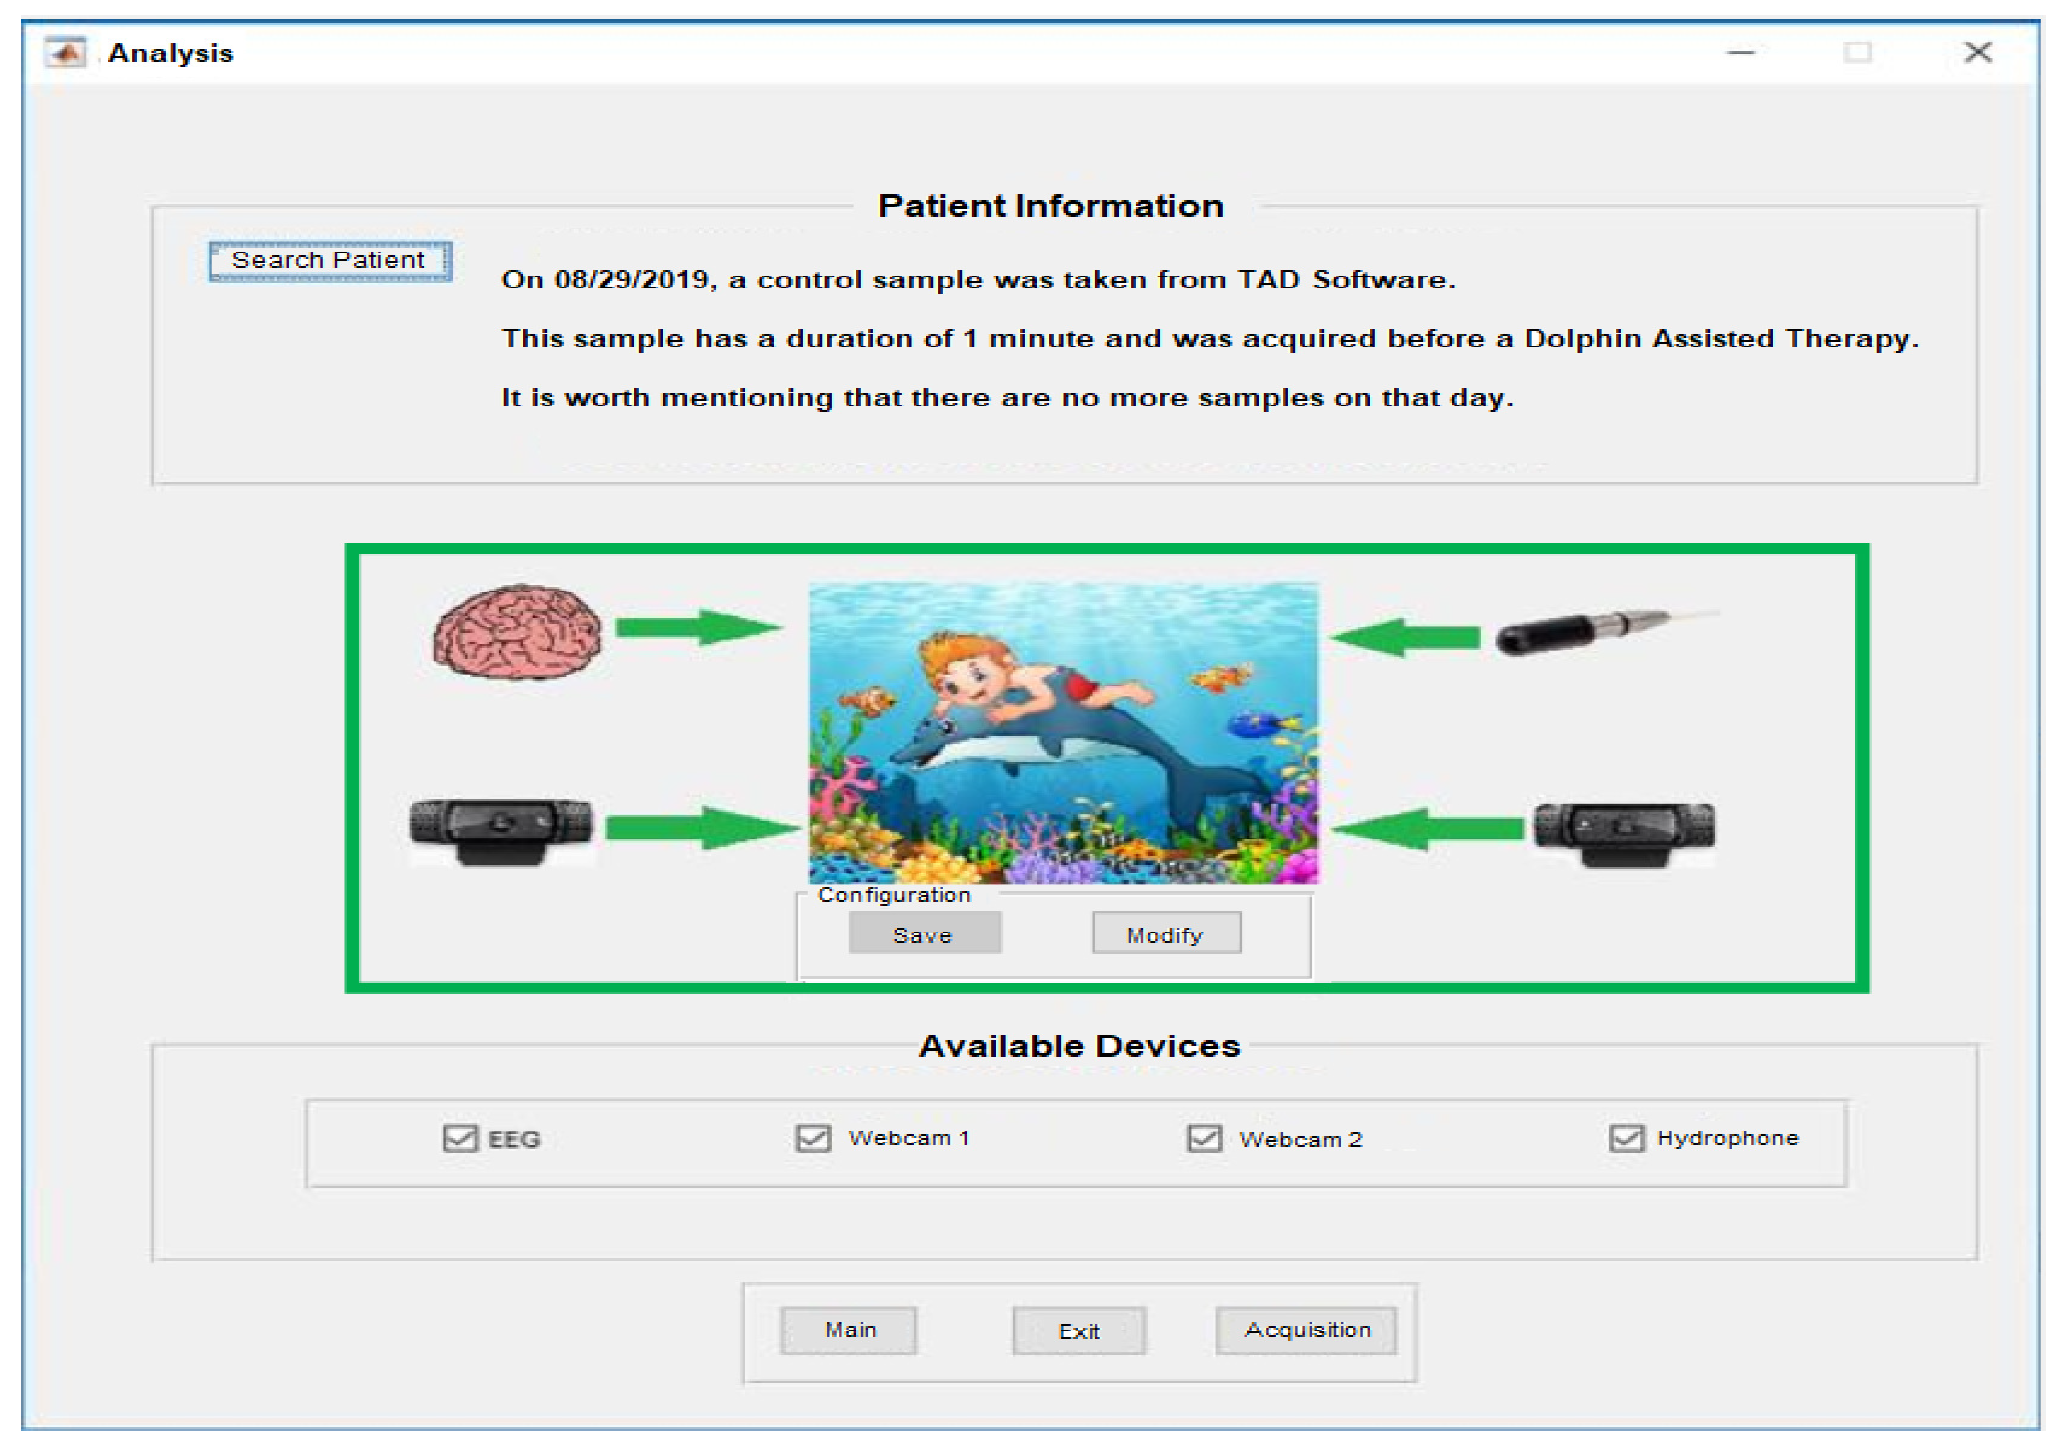This screenshot has height=1456, width=2066.
Task: Click the dolphin therapy illustration
Action: point(1063,733)
